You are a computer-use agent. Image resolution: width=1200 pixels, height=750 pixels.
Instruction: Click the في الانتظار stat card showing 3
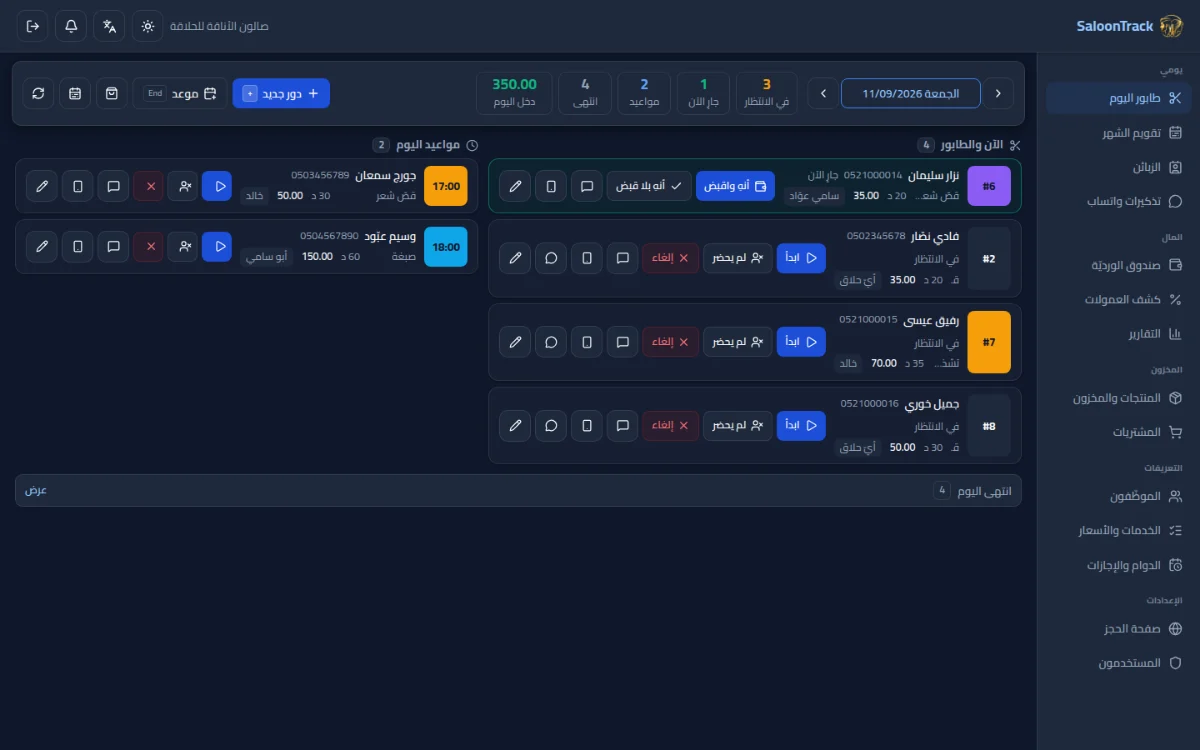(767, 92)
